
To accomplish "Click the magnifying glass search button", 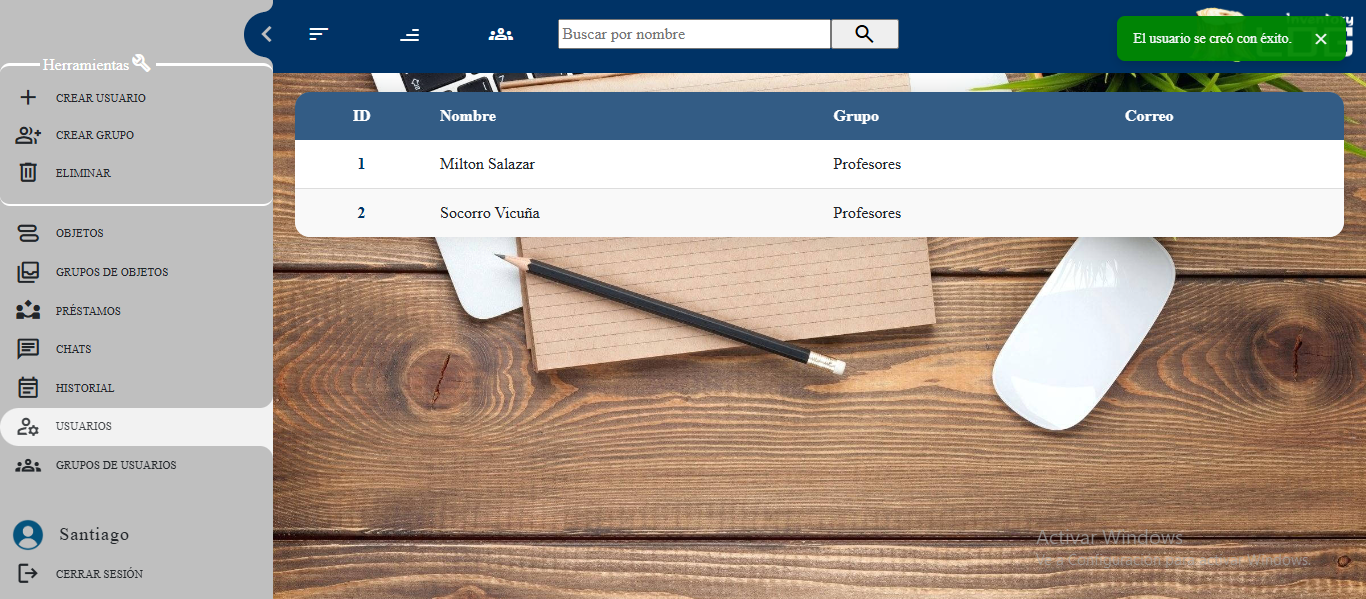I will pyautogui.click(x=864, y=34).
